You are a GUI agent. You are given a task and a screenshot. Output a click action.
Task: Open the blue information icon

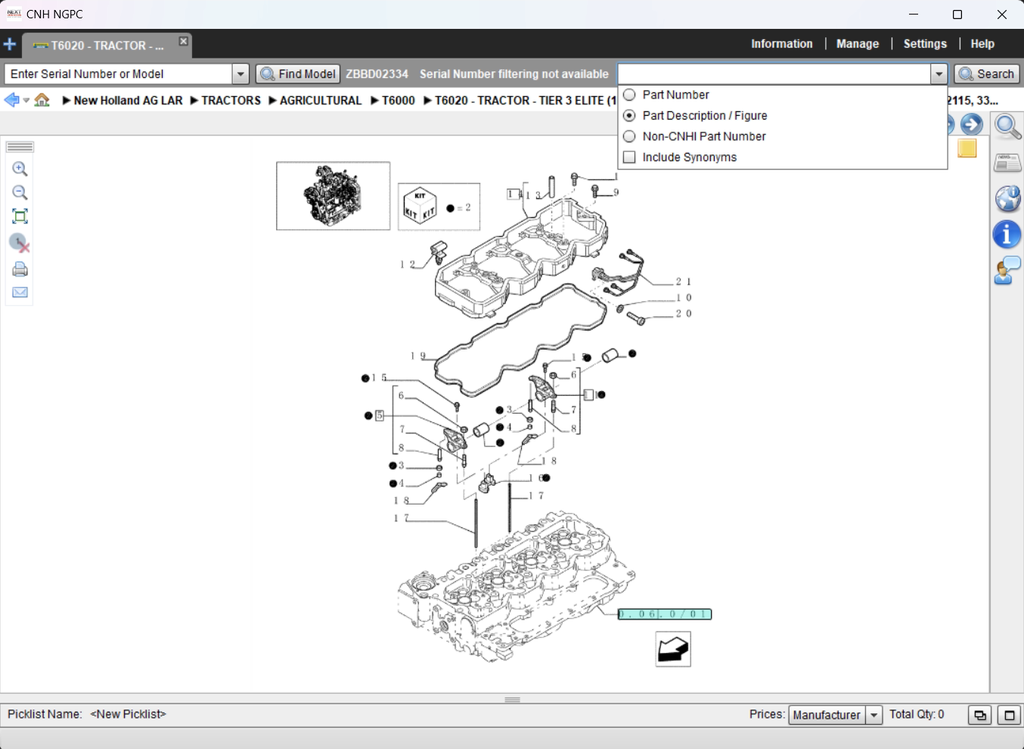click(1007, 234)
